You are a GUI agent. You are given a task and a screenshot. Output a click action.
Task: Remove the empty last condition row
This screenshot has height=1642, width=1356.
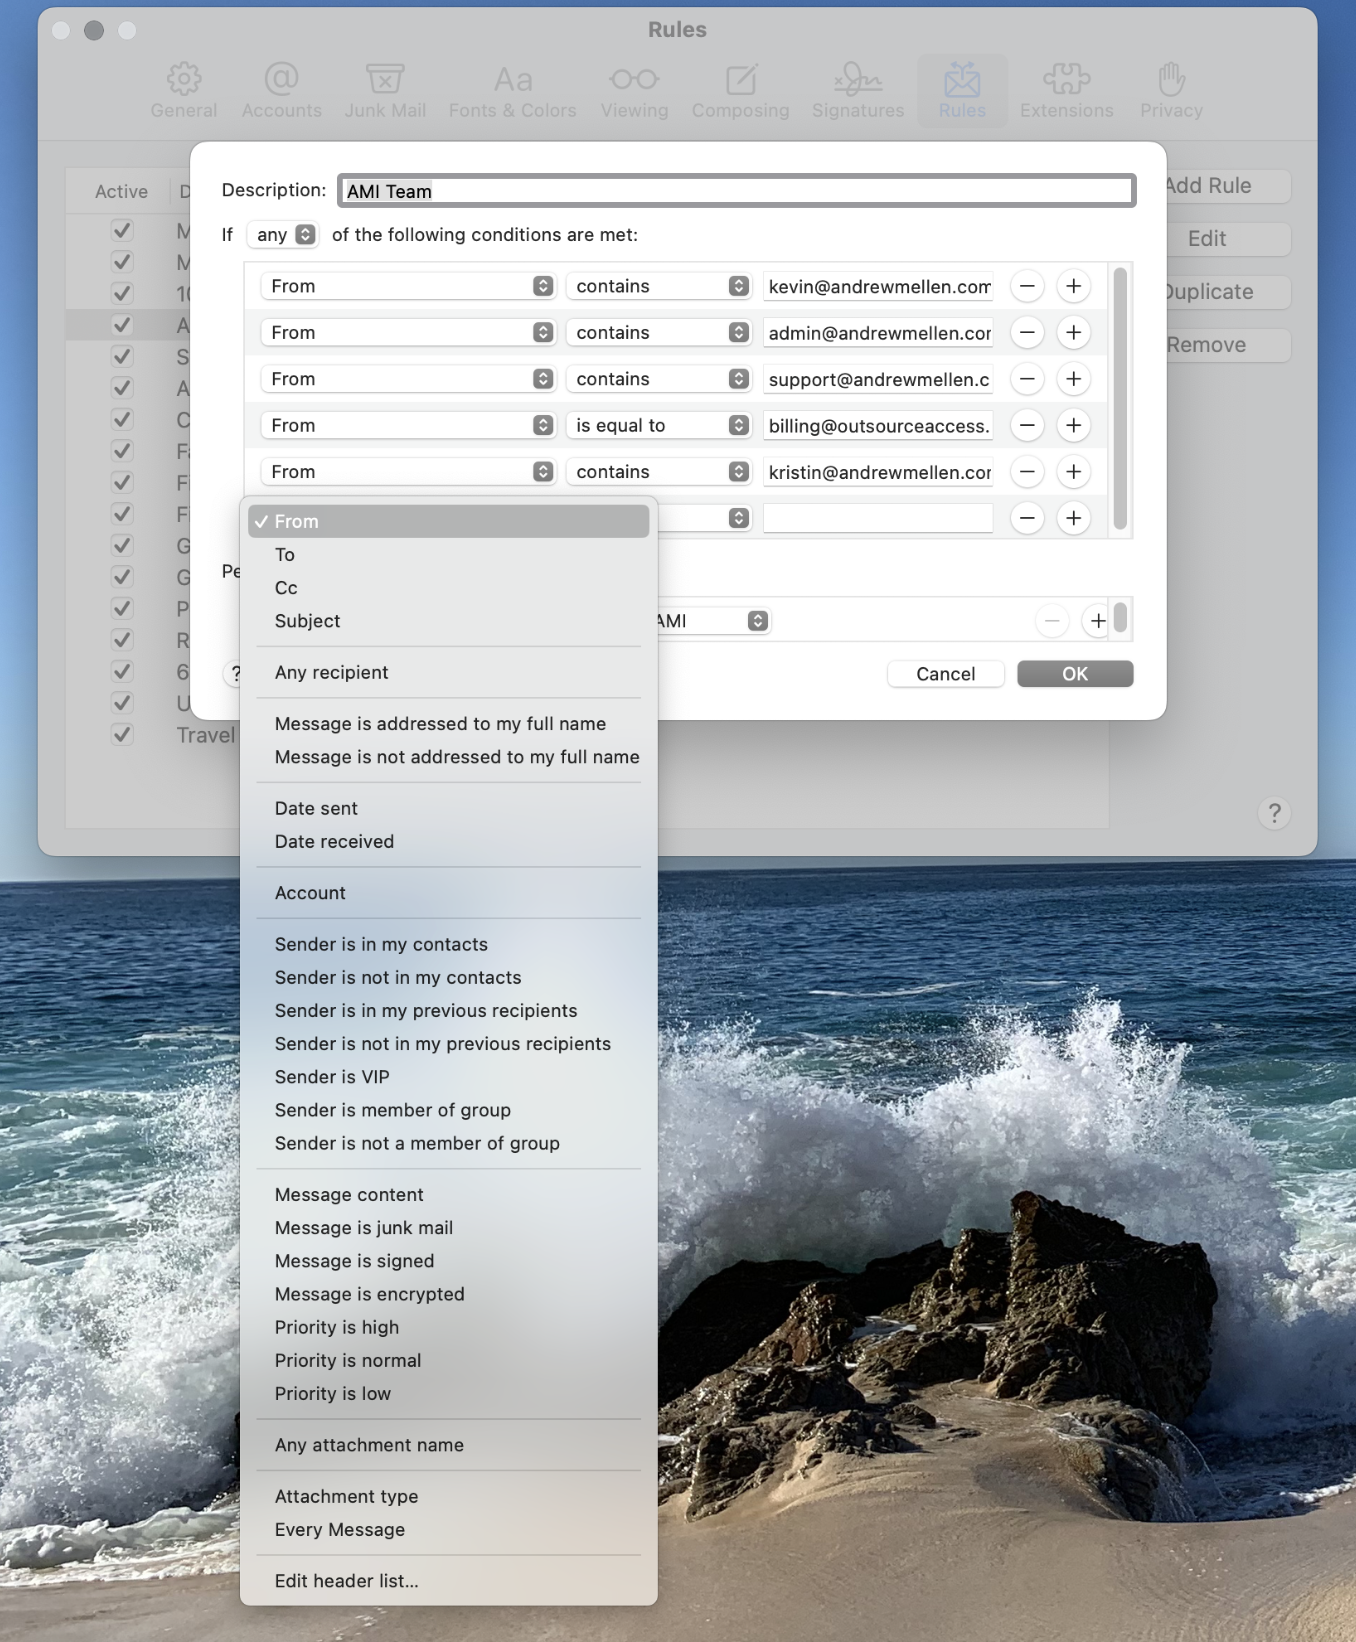1027,518
